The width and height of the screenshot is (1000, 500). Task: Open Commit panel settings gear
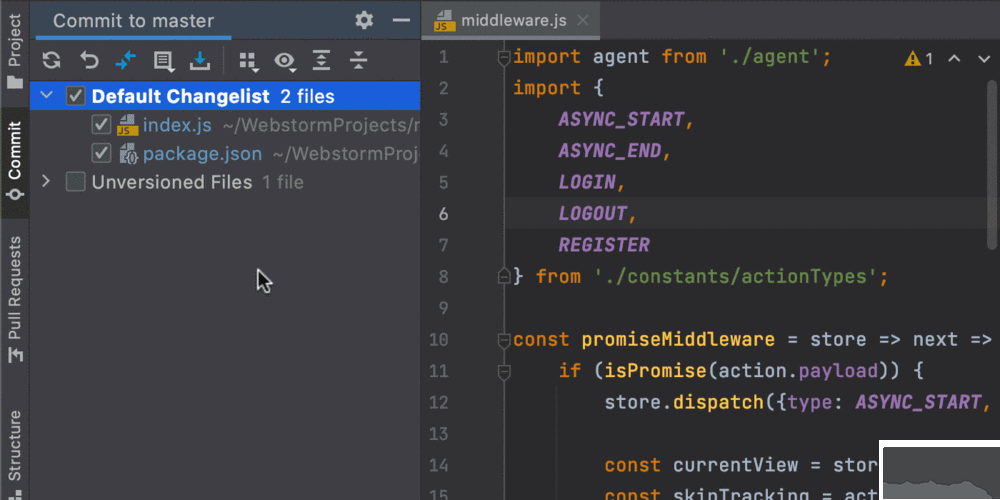pyautogui.click(x=364, y=20)
